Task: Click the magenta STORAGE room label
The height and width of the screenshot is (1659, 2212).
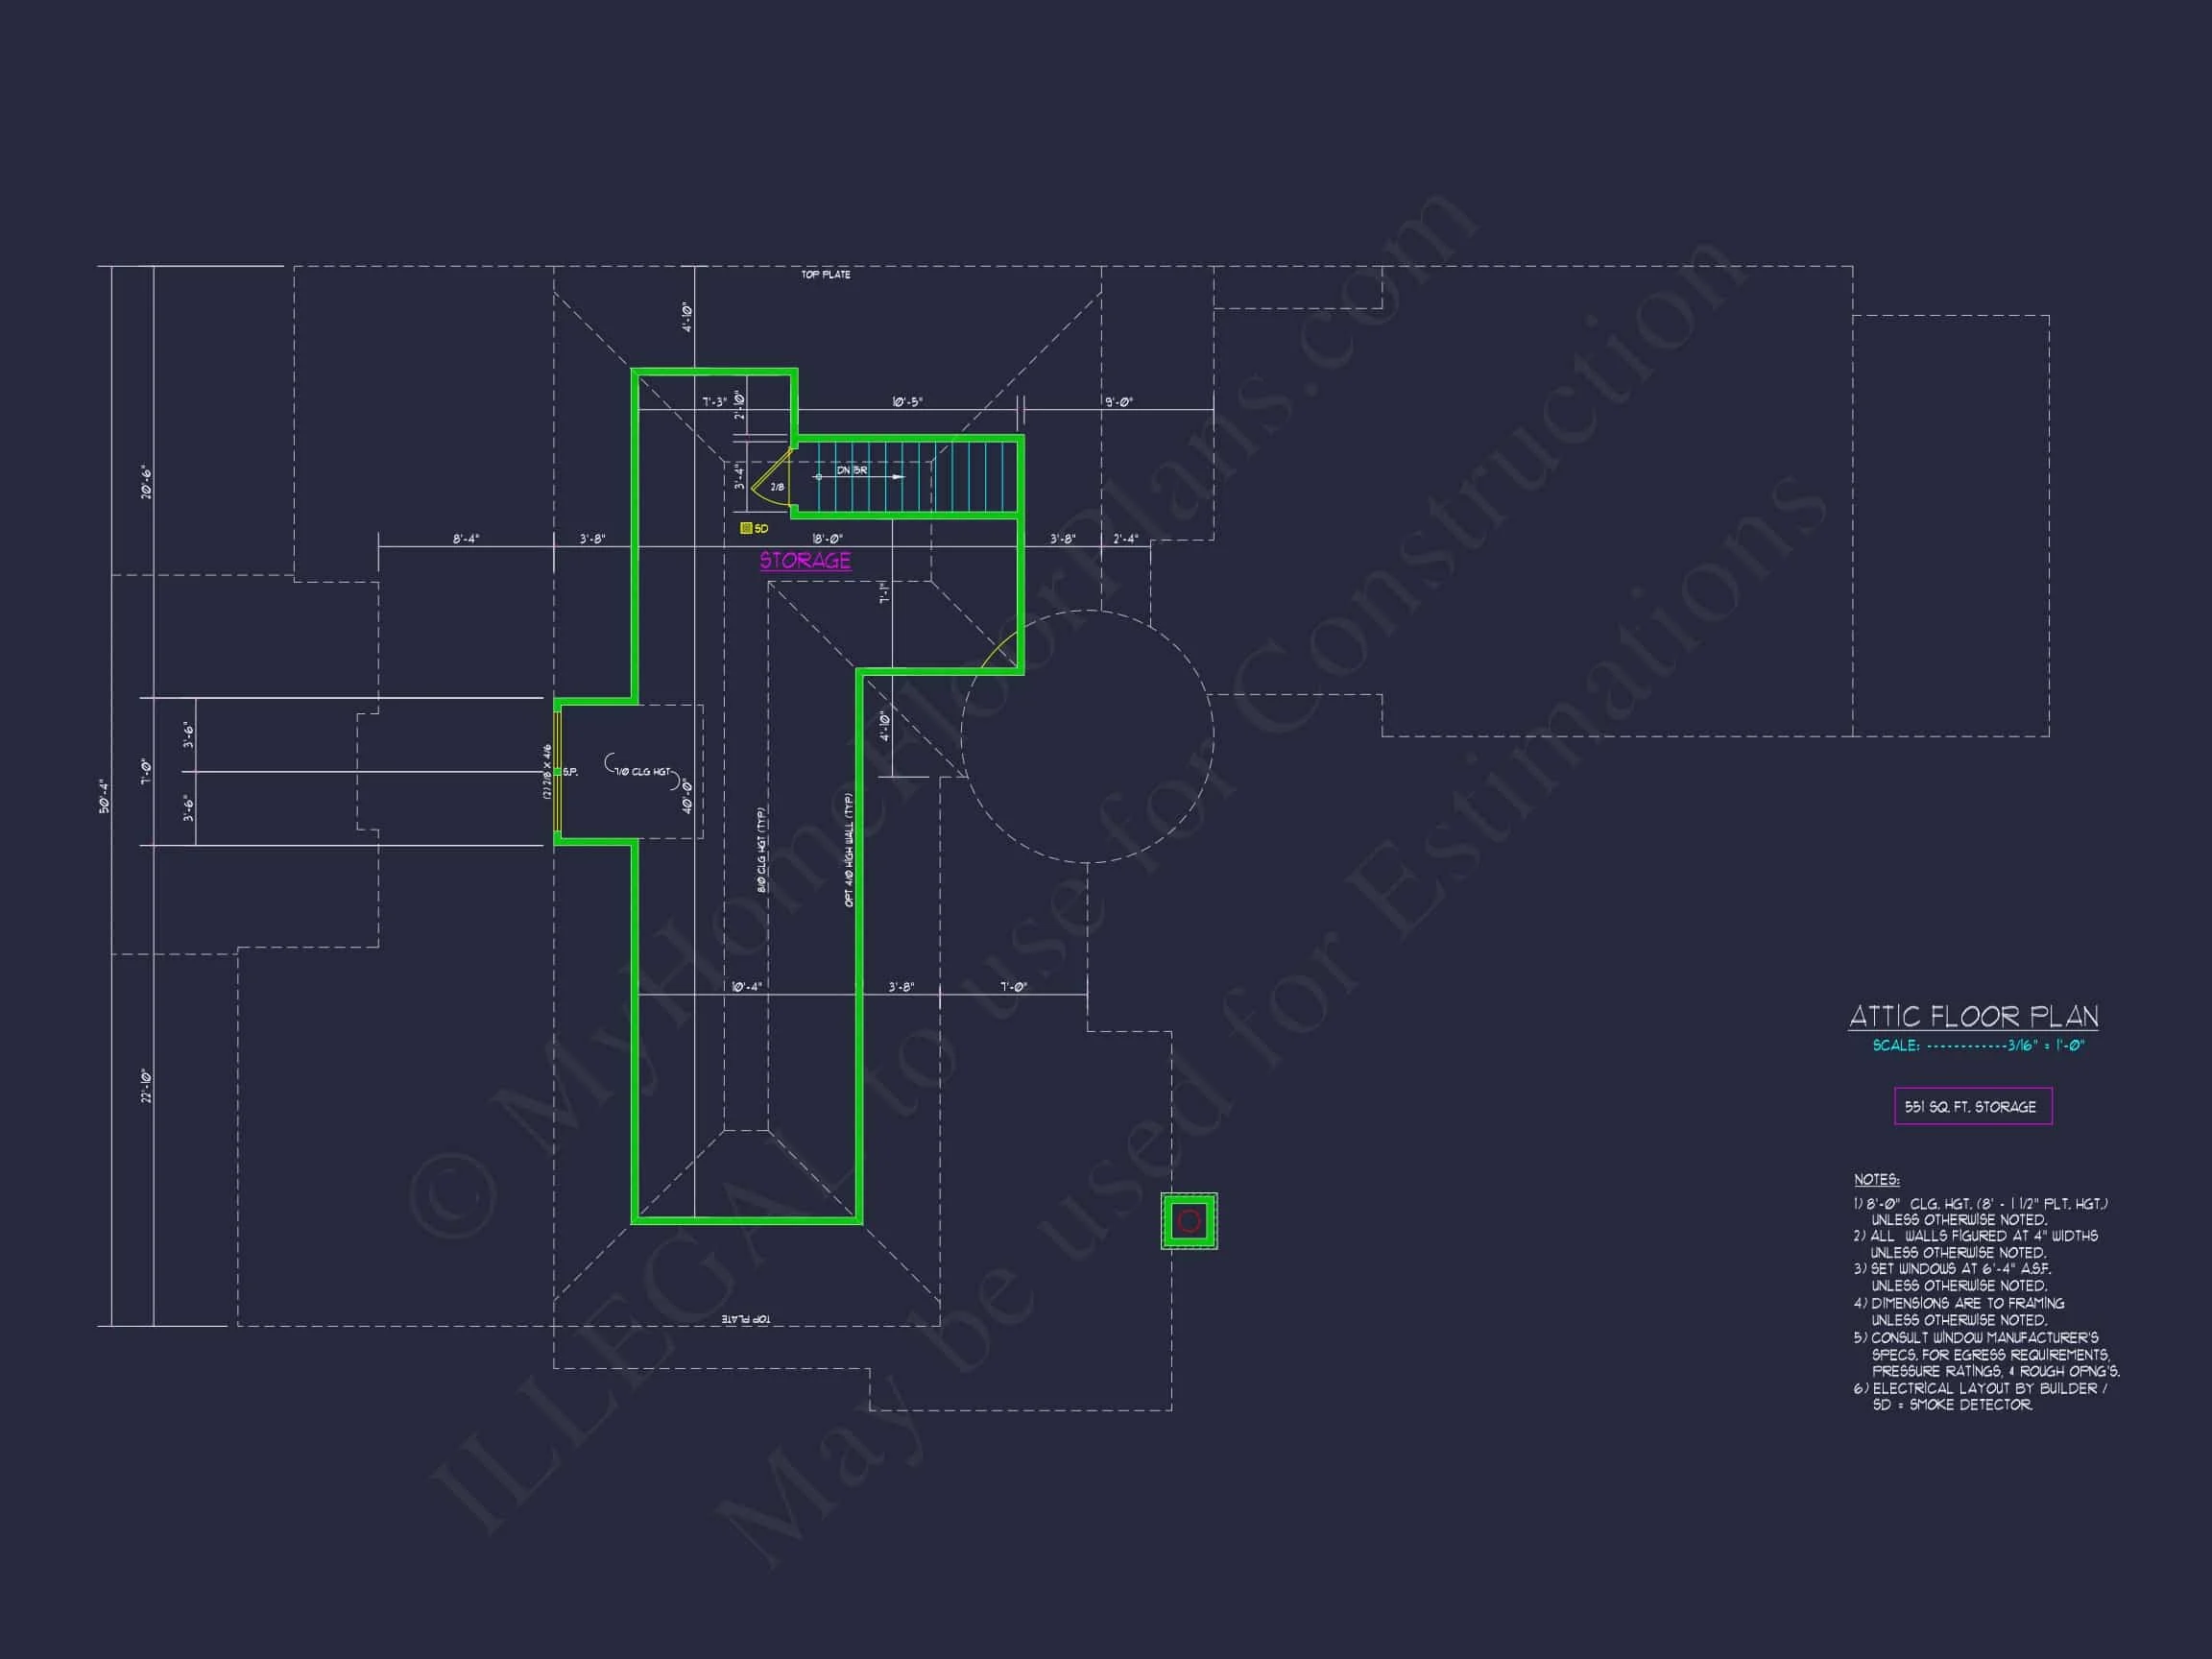Action: point(805,560)
